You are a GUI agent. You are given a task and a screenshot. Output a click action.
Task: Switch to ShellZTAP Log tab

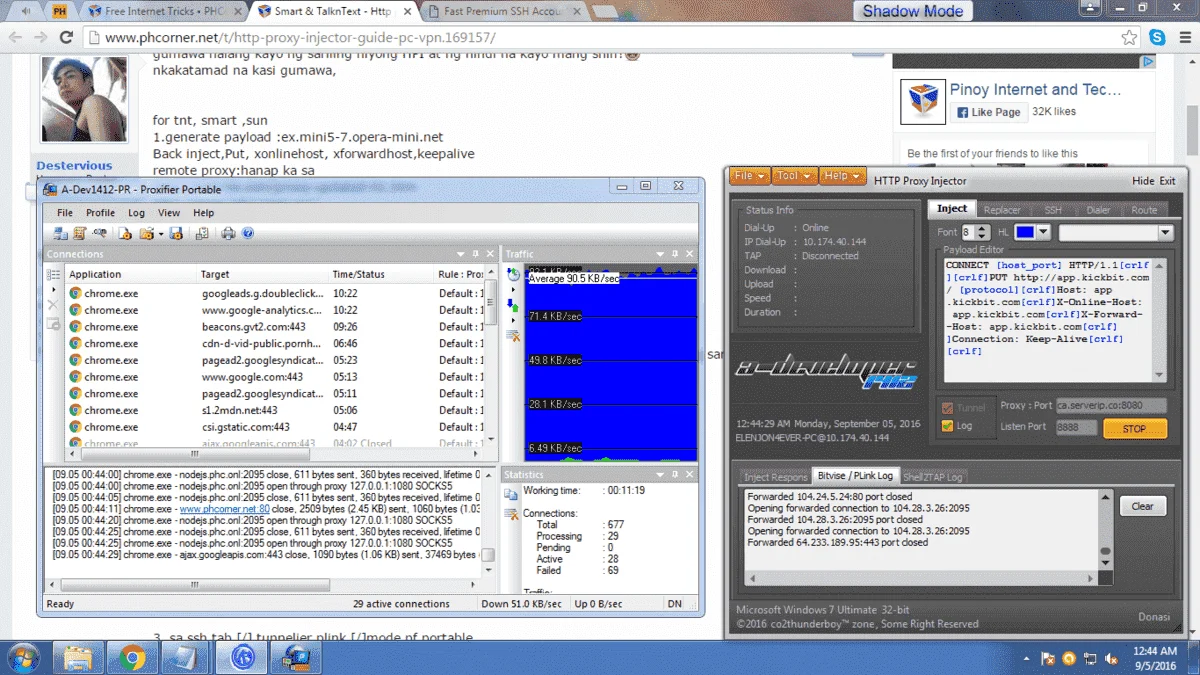932,477
